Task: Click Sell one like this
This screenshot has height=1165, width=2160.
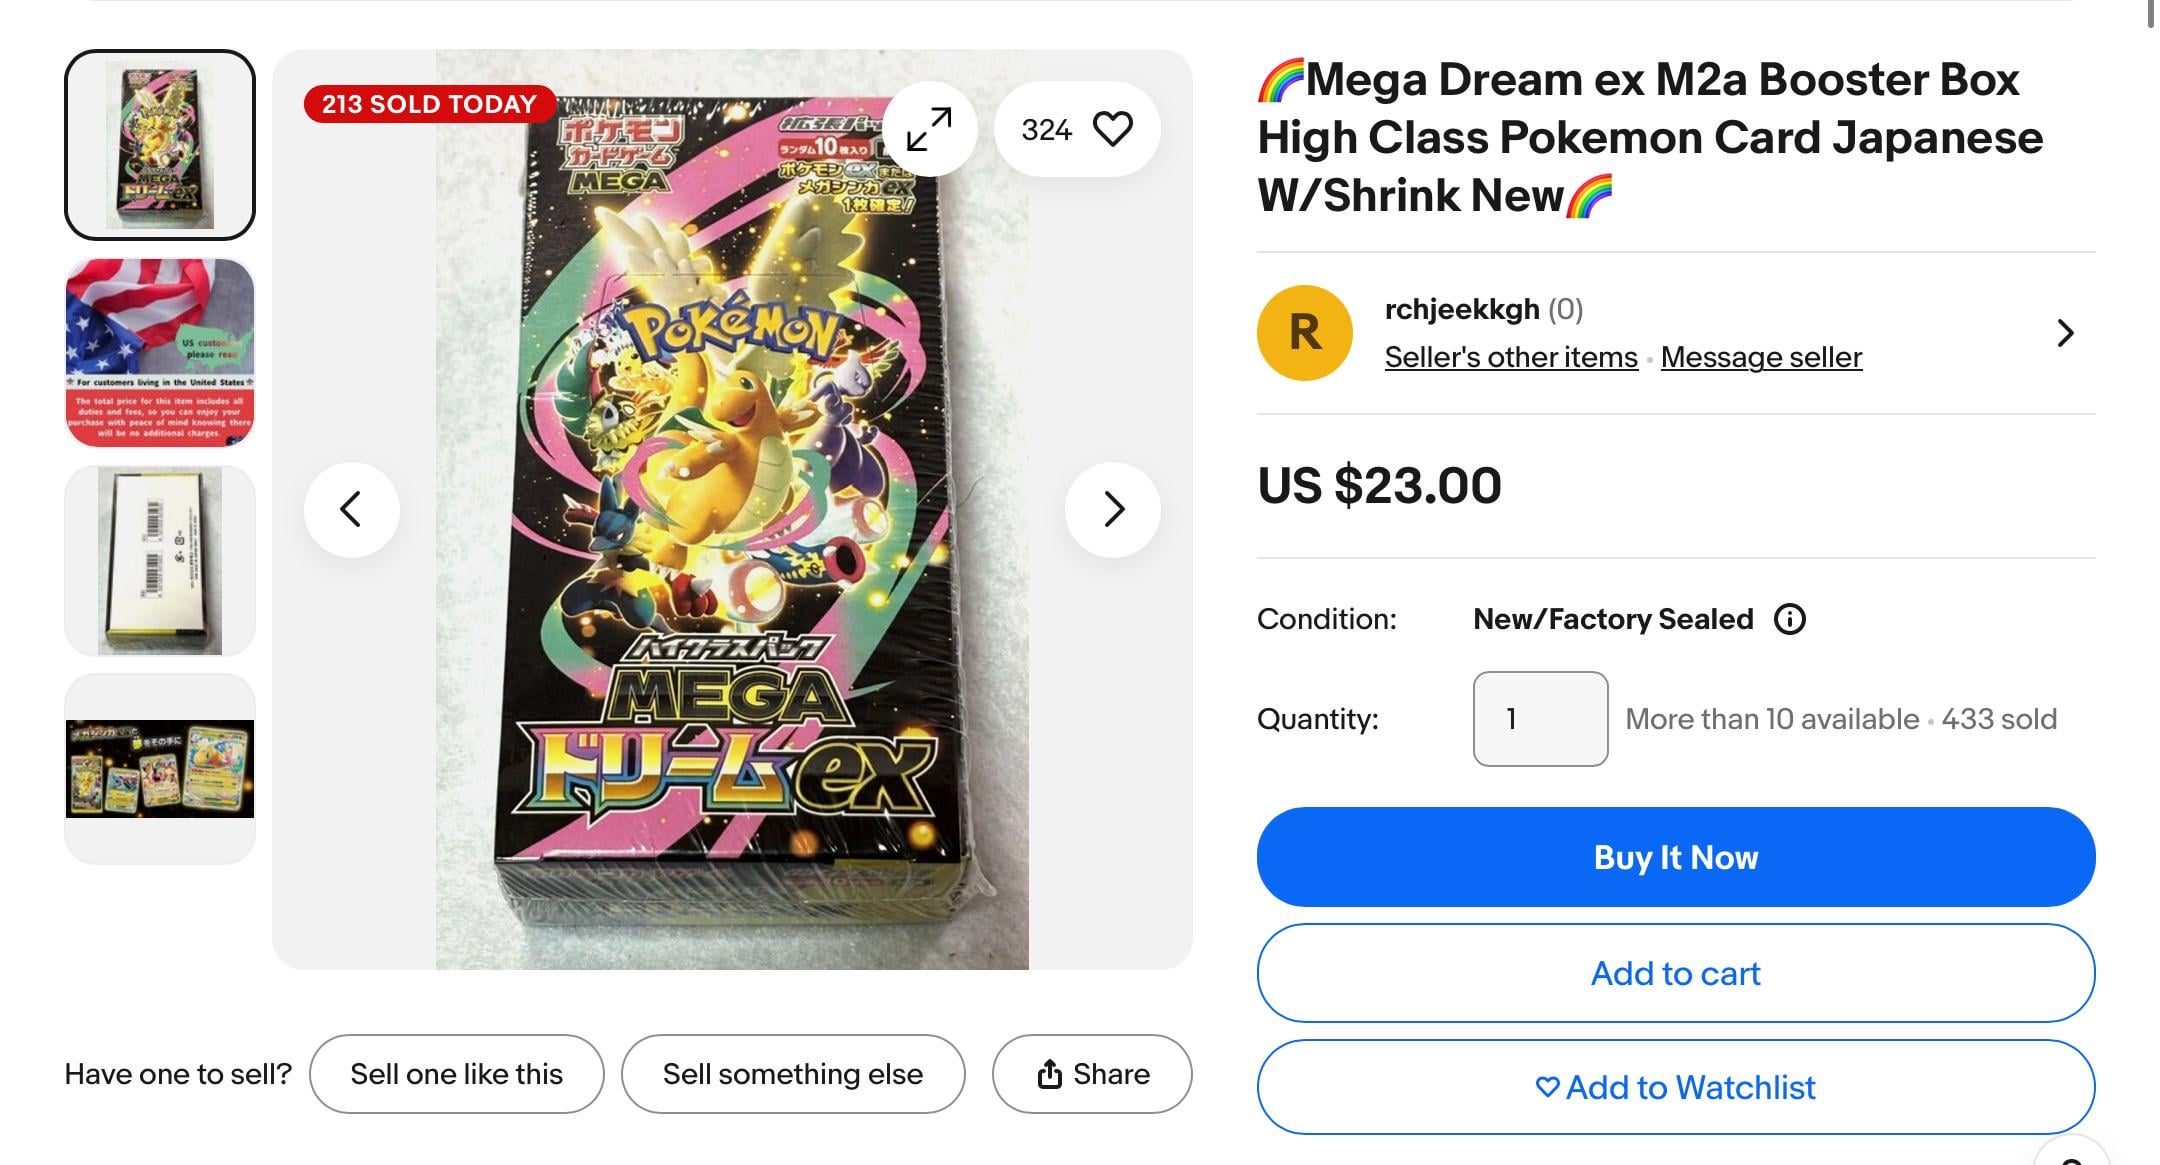Action: [x=456, y=1074]
